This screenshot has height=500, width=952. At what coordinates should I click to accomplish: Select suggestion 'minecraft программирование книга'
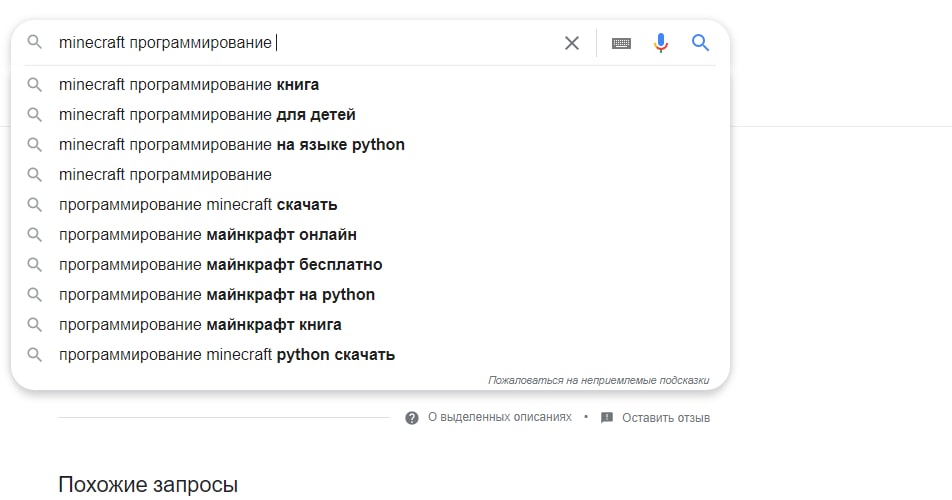tap(370, 84)
